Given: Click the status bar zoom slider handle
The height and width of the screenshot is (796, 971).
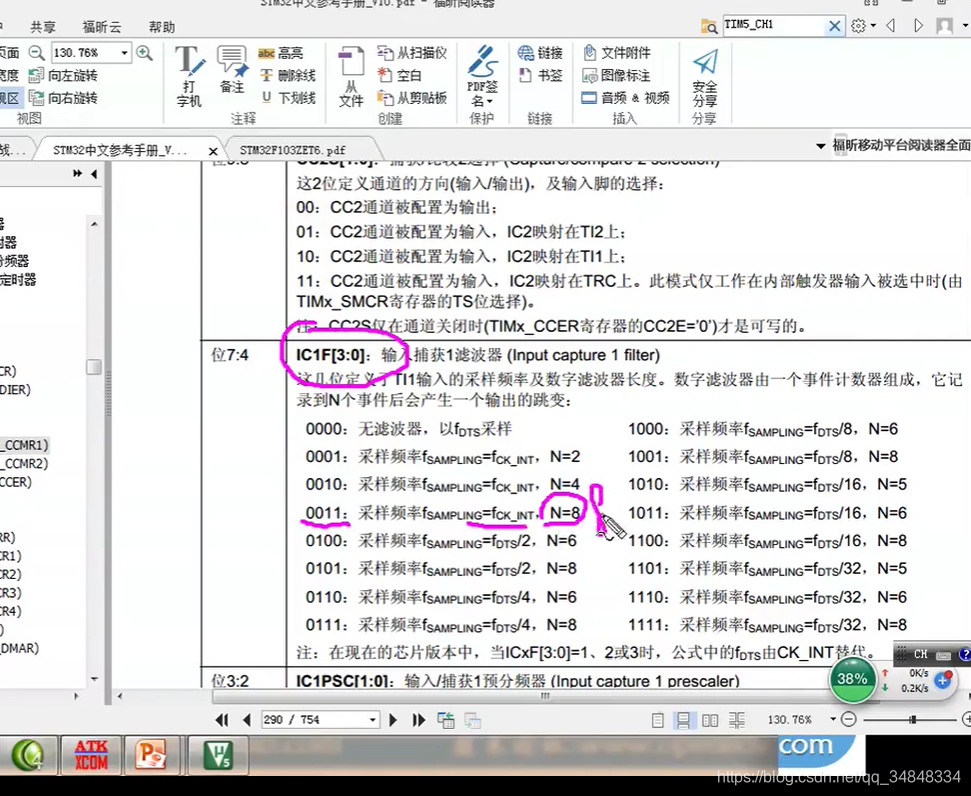Looking at the screenshot, I should (913, 719).
